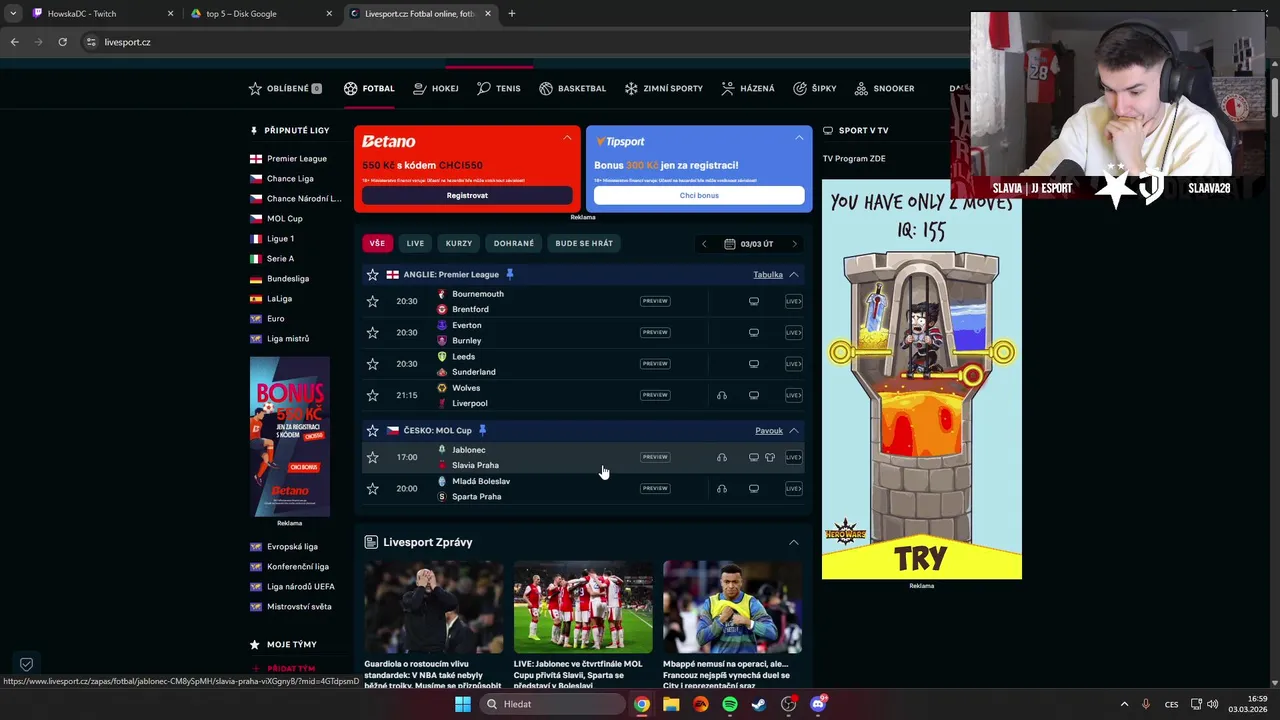Collapse the Tipsport ad panel chevron
Screen dimensions: 1280x720
(798, 138)
